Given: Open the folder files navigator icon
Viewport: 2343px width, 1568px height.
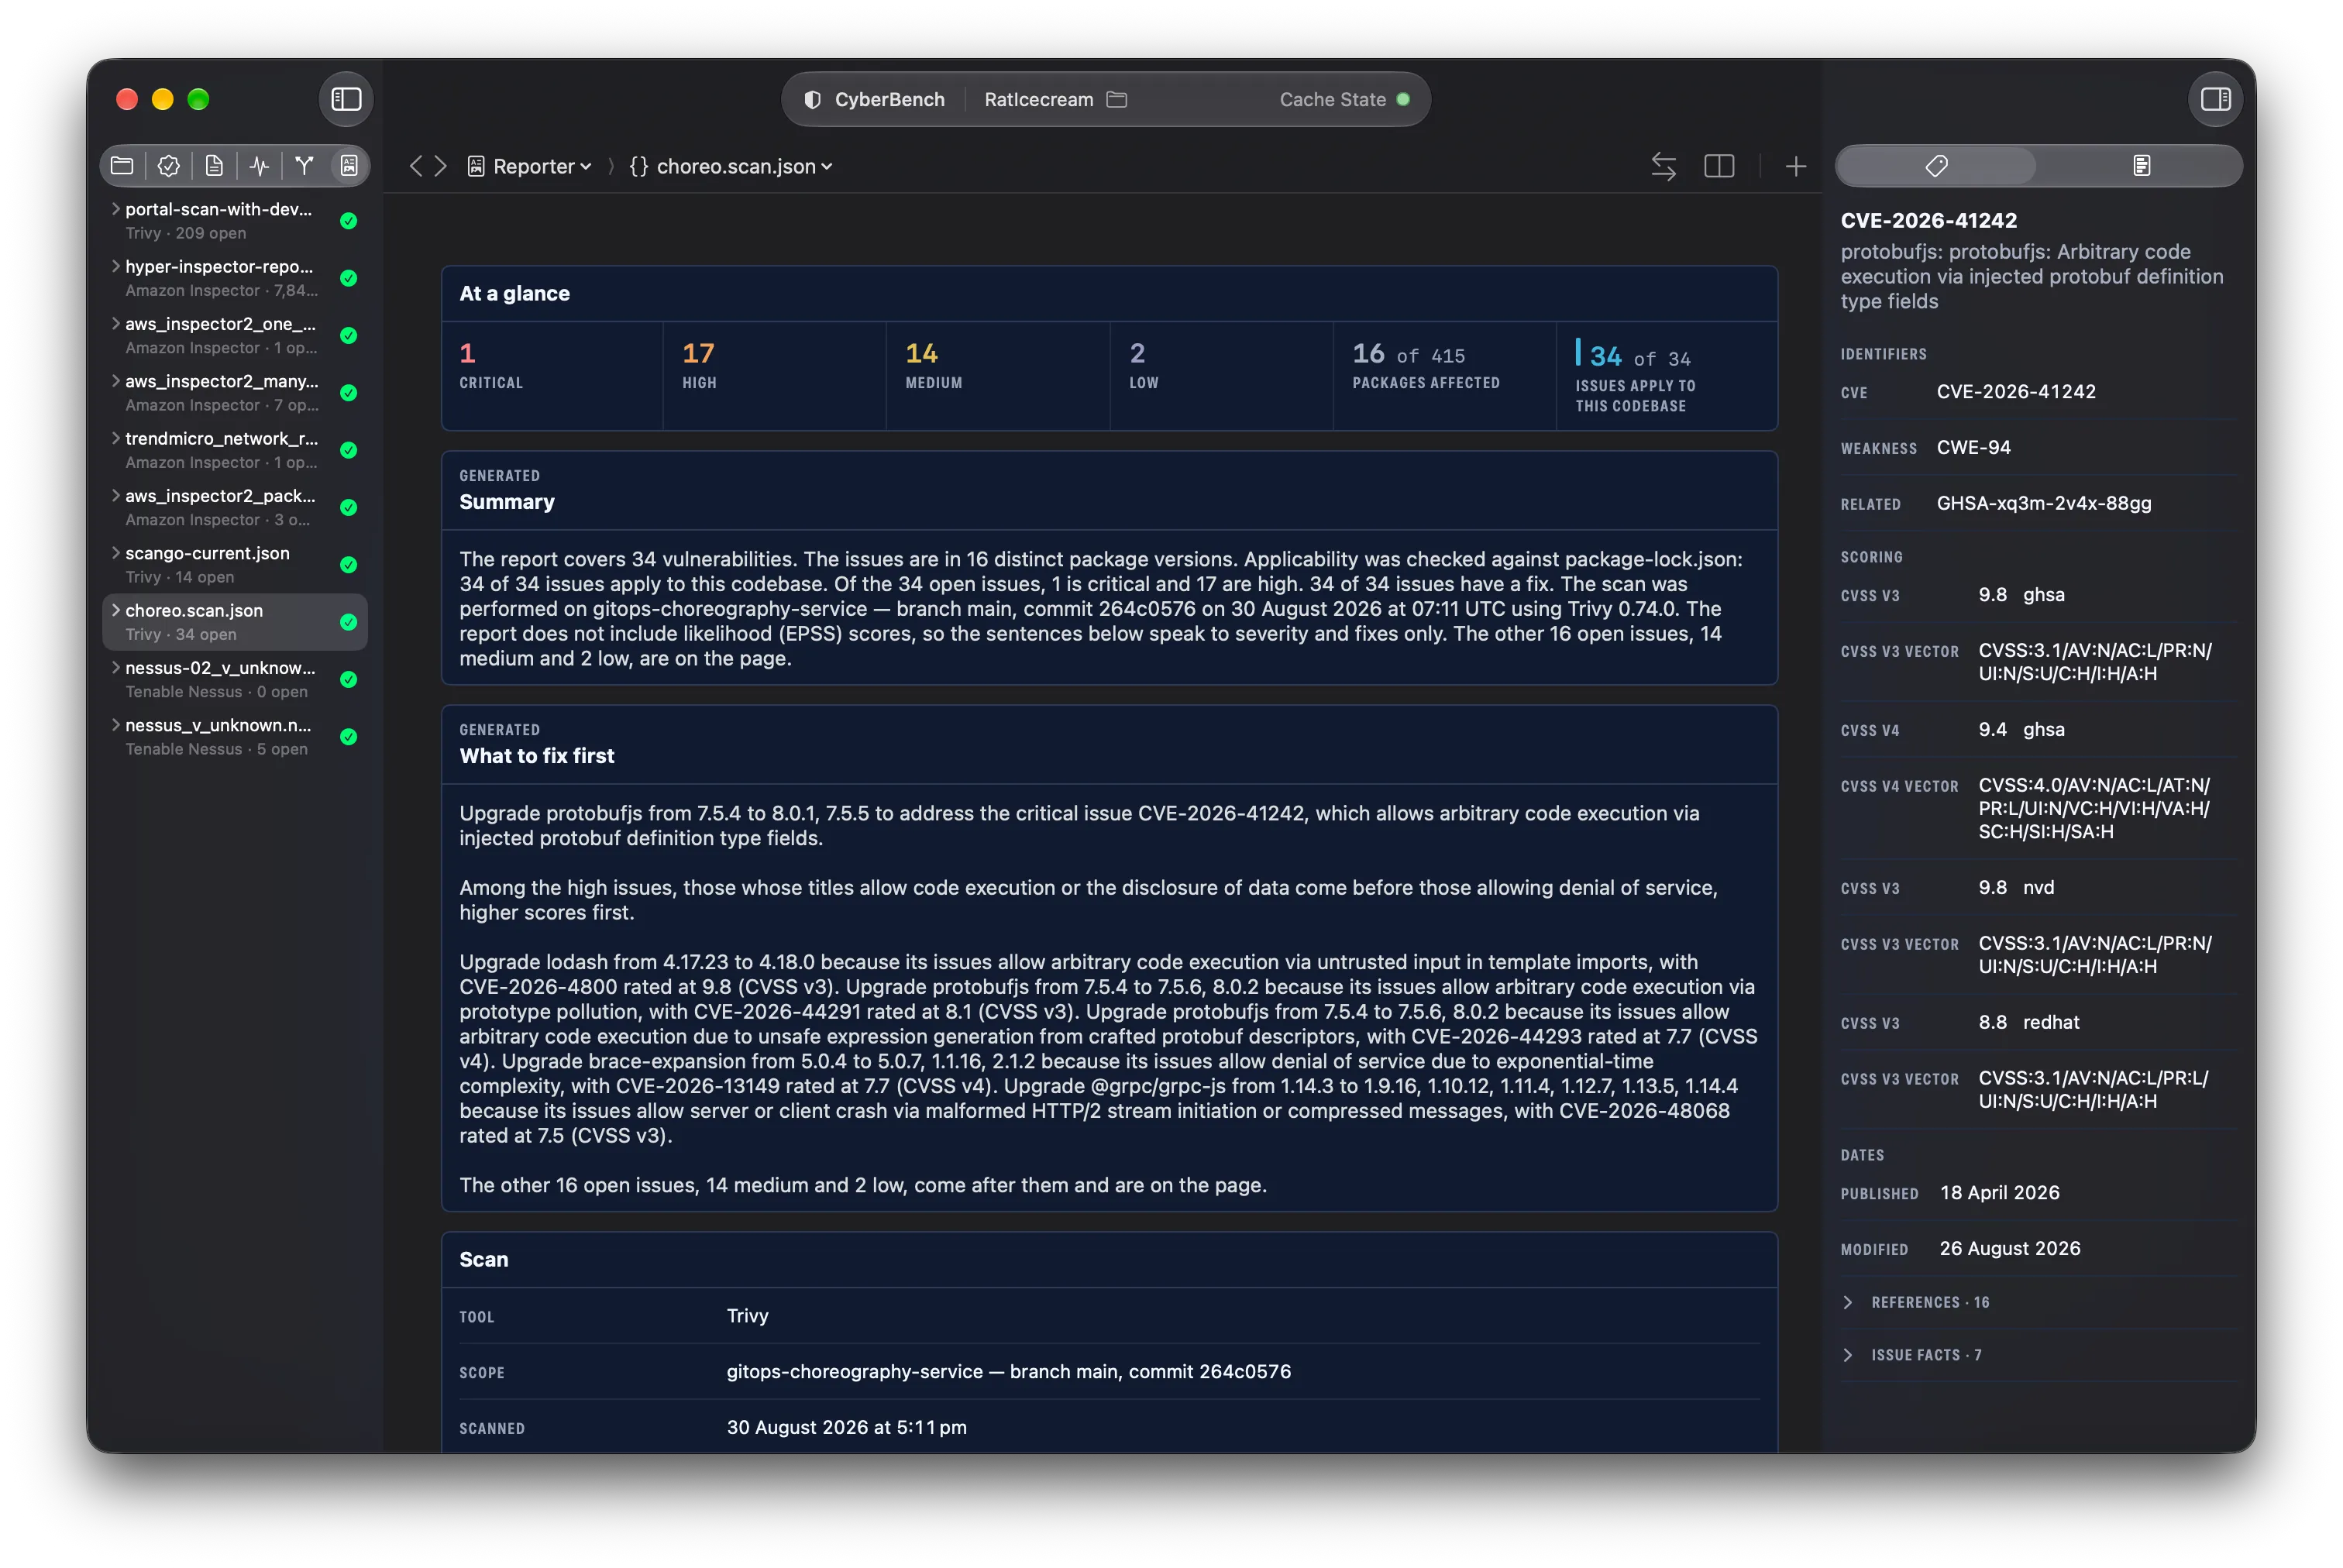Looking at the screenshot, I should click(x=122, y=166).
